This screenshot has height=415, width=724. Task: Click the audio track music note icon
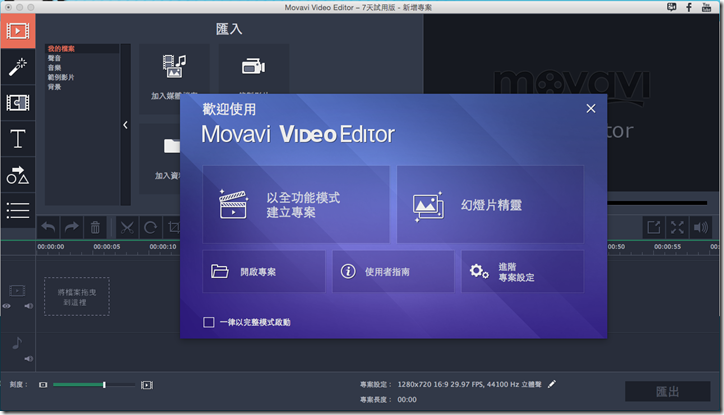[17, 343]
